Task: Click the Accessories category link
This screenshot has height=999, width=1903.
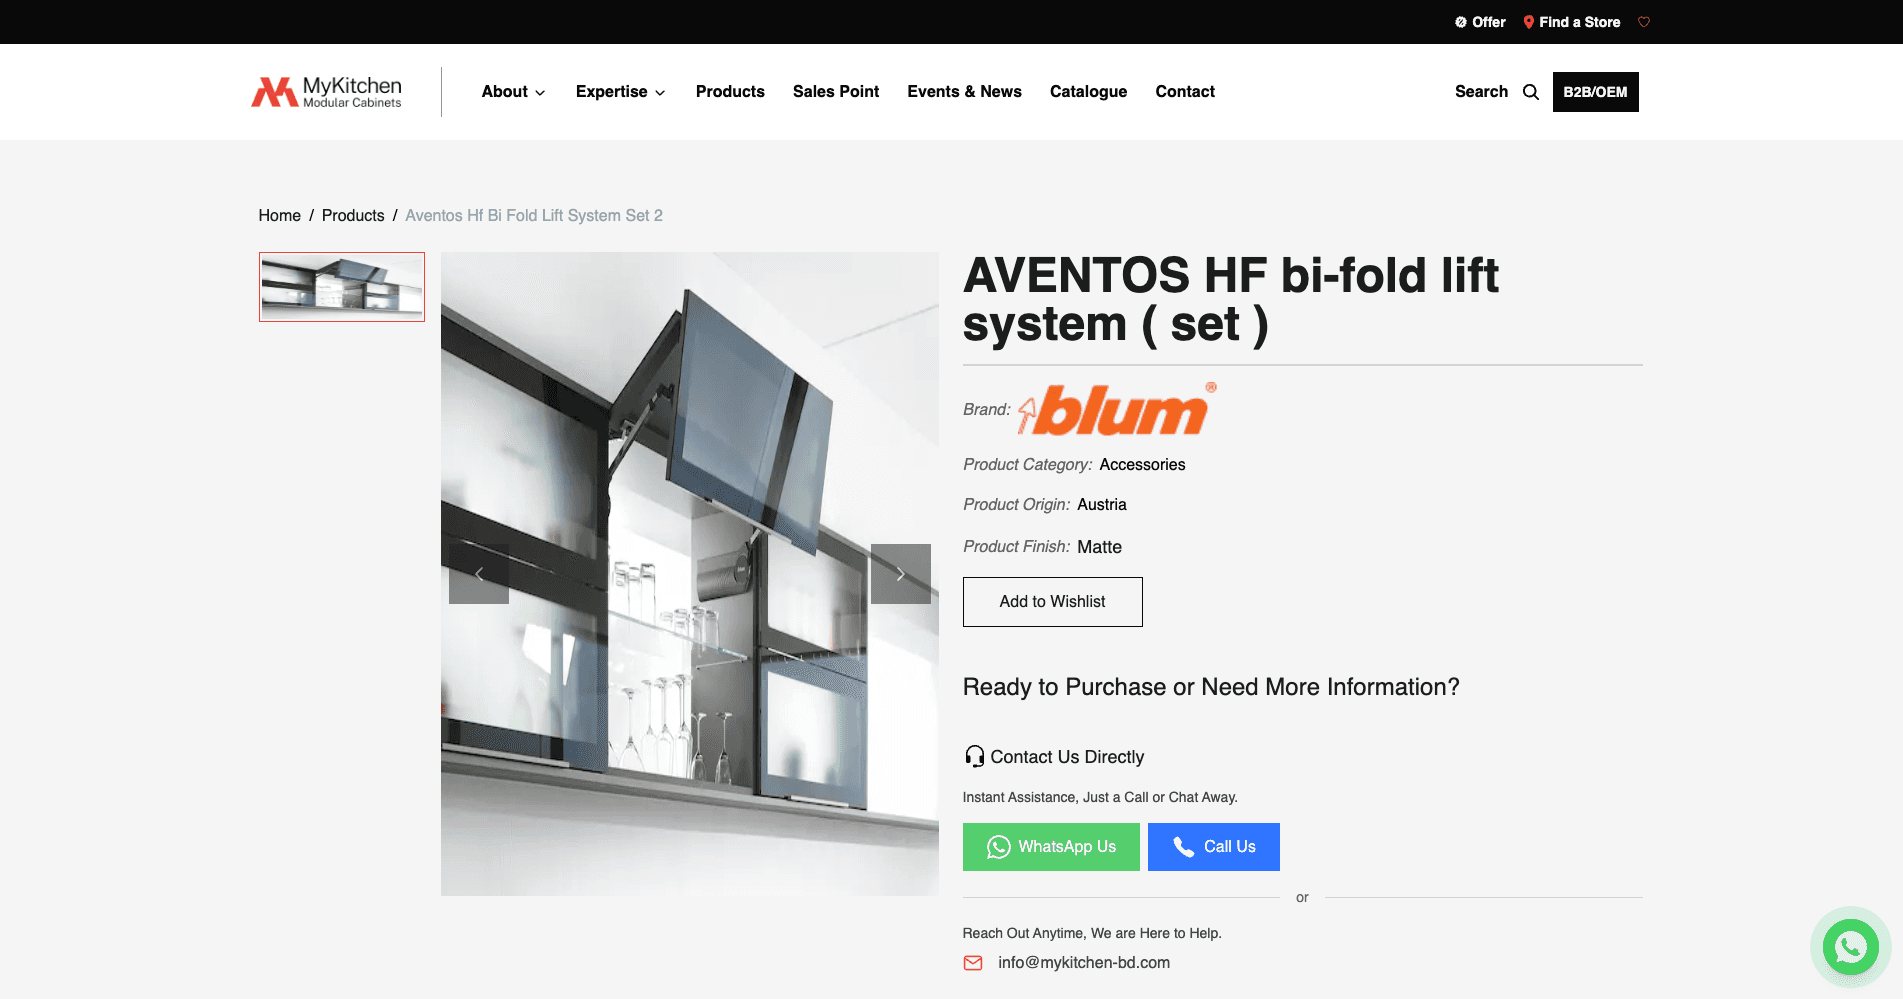Action: coord(1142,465)
